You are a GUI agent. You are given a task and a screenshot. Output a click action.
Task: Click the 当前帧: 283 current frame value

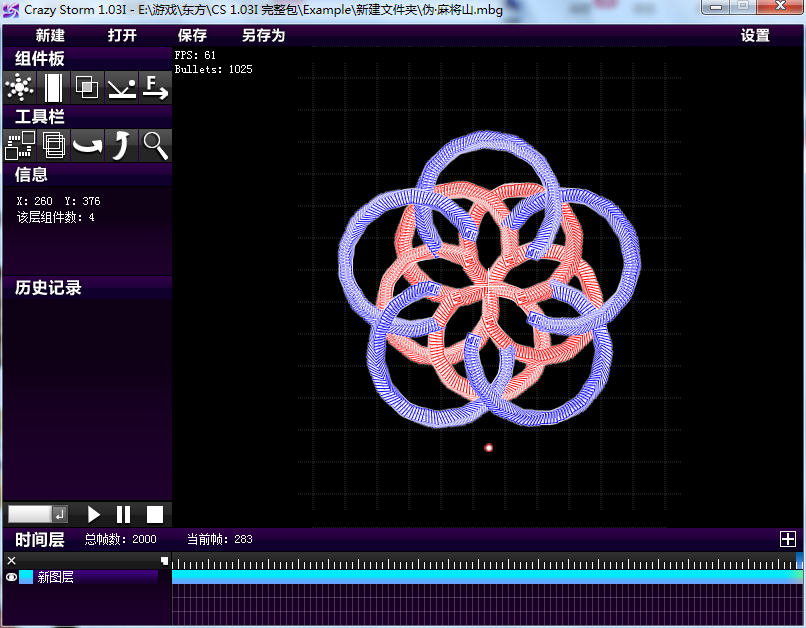(x=219, y=539)
